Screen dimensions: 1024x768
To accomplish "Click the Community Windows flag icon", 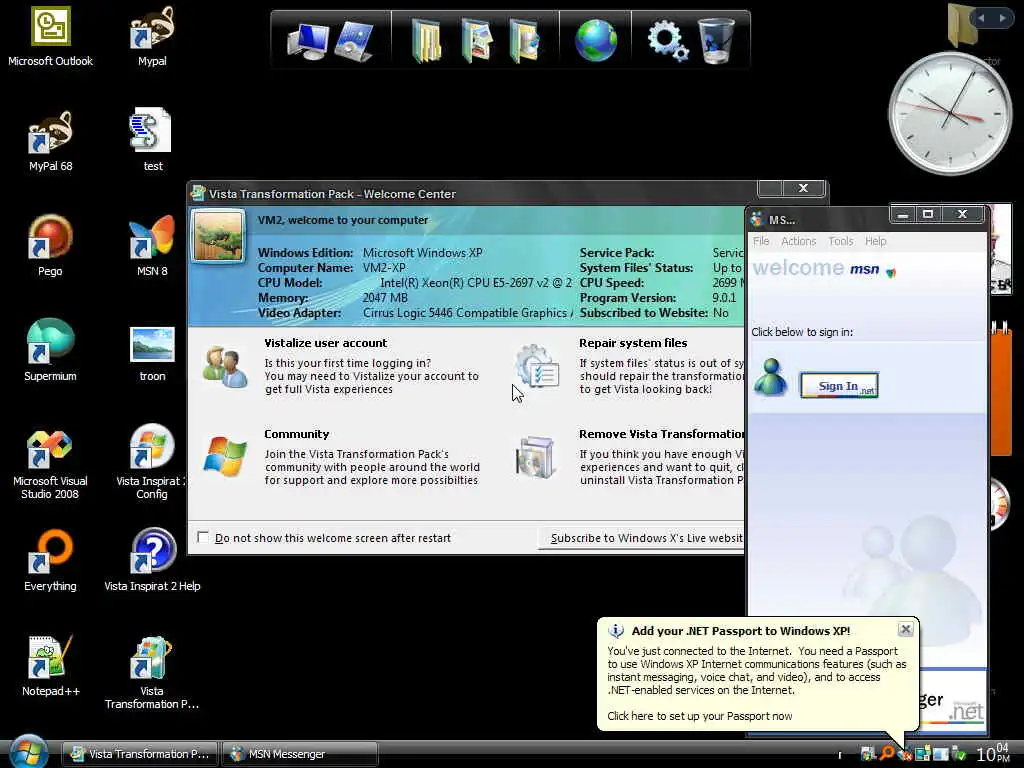I will point(225,456).
